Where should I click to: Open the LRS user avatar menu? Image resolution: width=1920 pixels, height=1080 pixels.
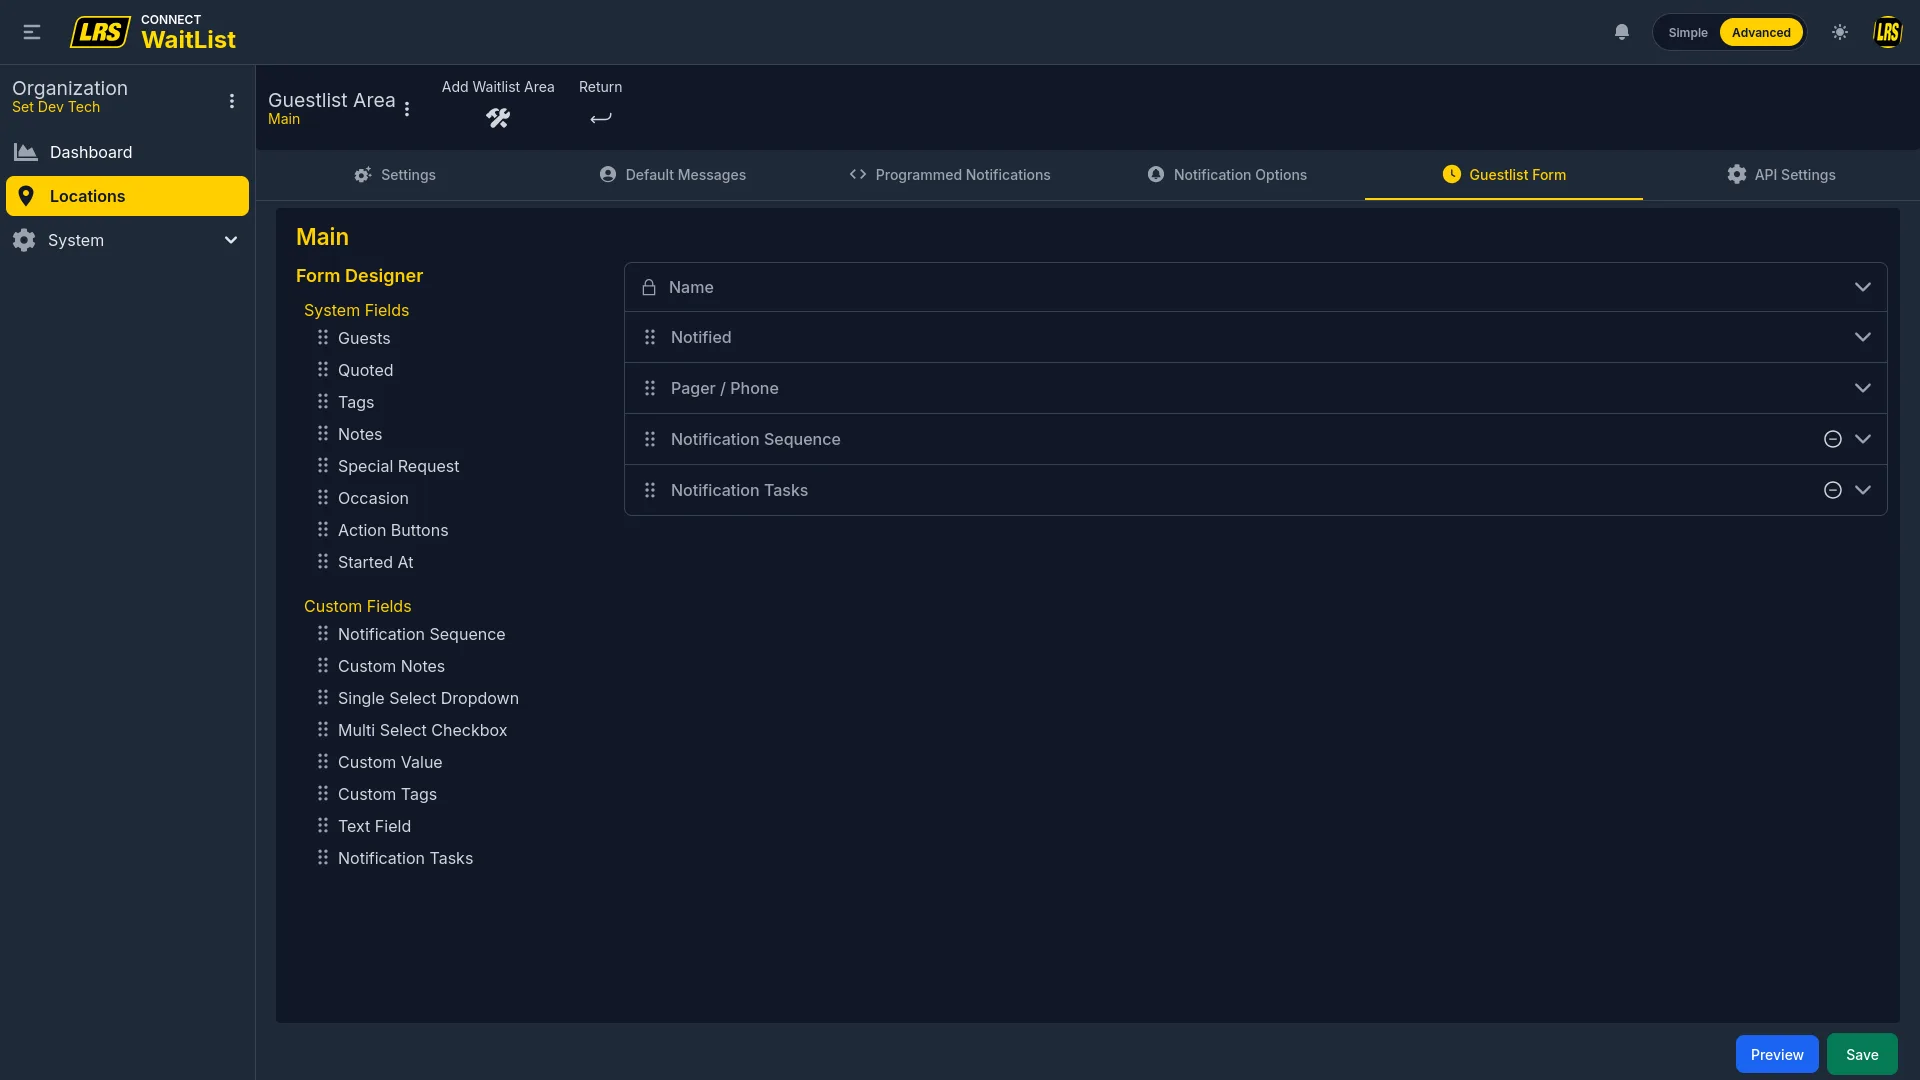click(x=1887, y=32)
